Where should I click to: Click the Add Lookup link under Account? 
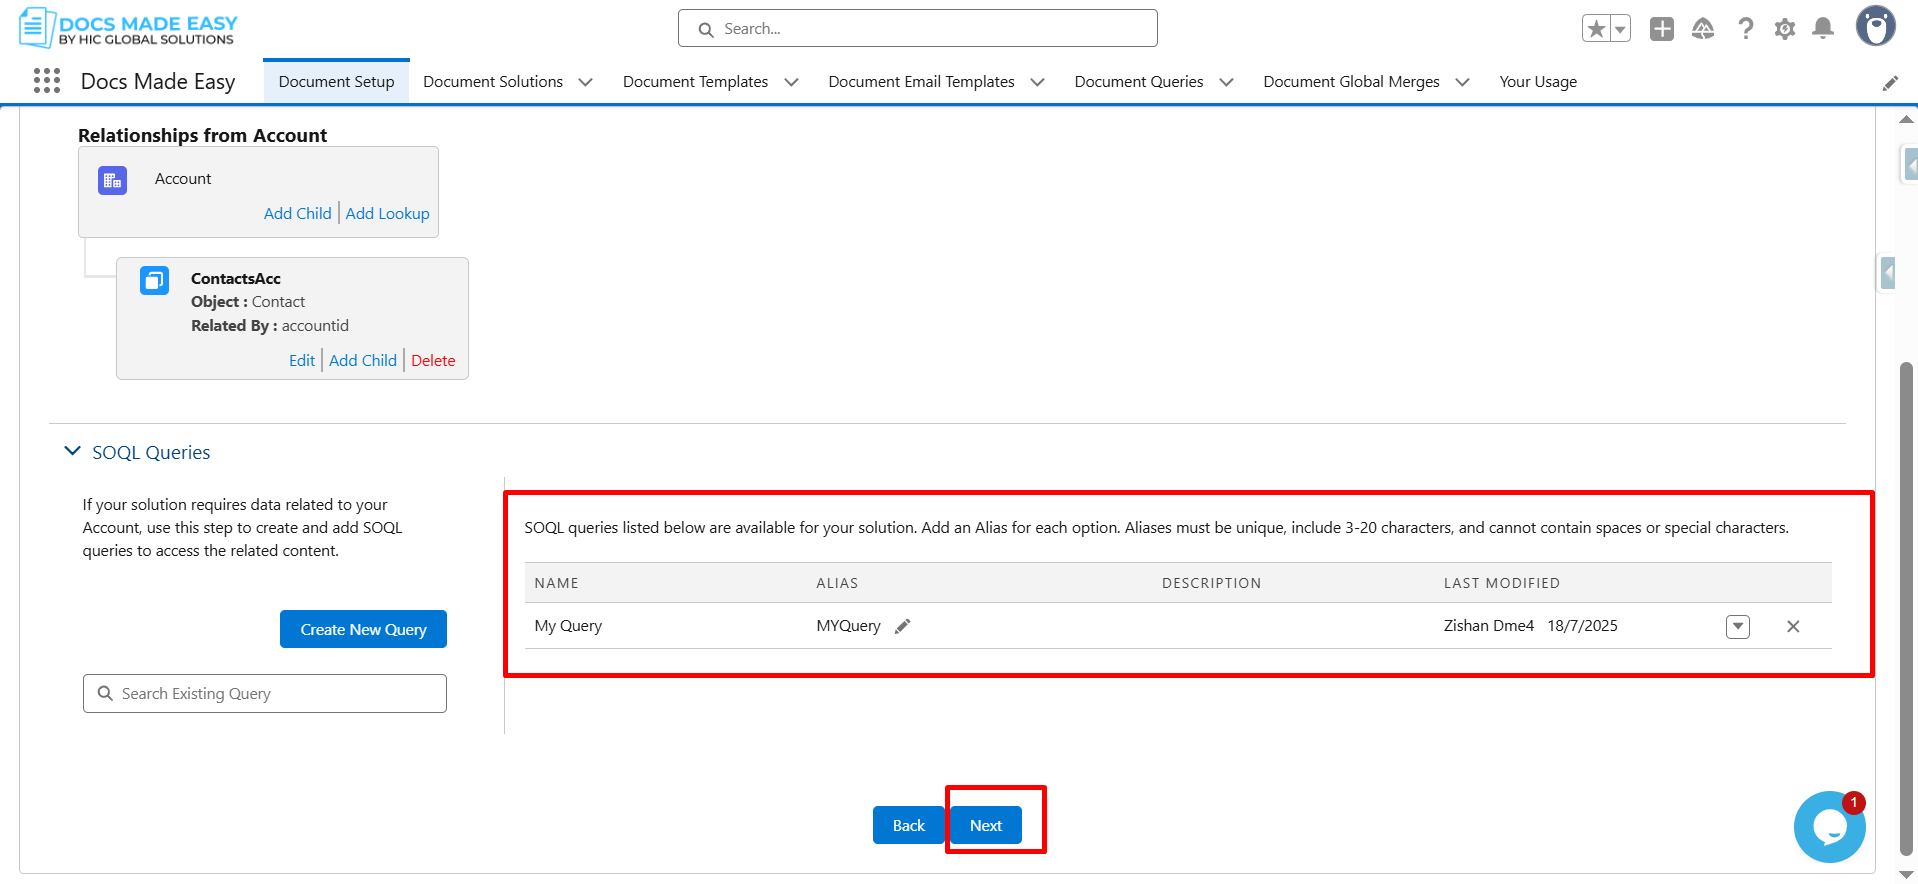tap(387, 213)
